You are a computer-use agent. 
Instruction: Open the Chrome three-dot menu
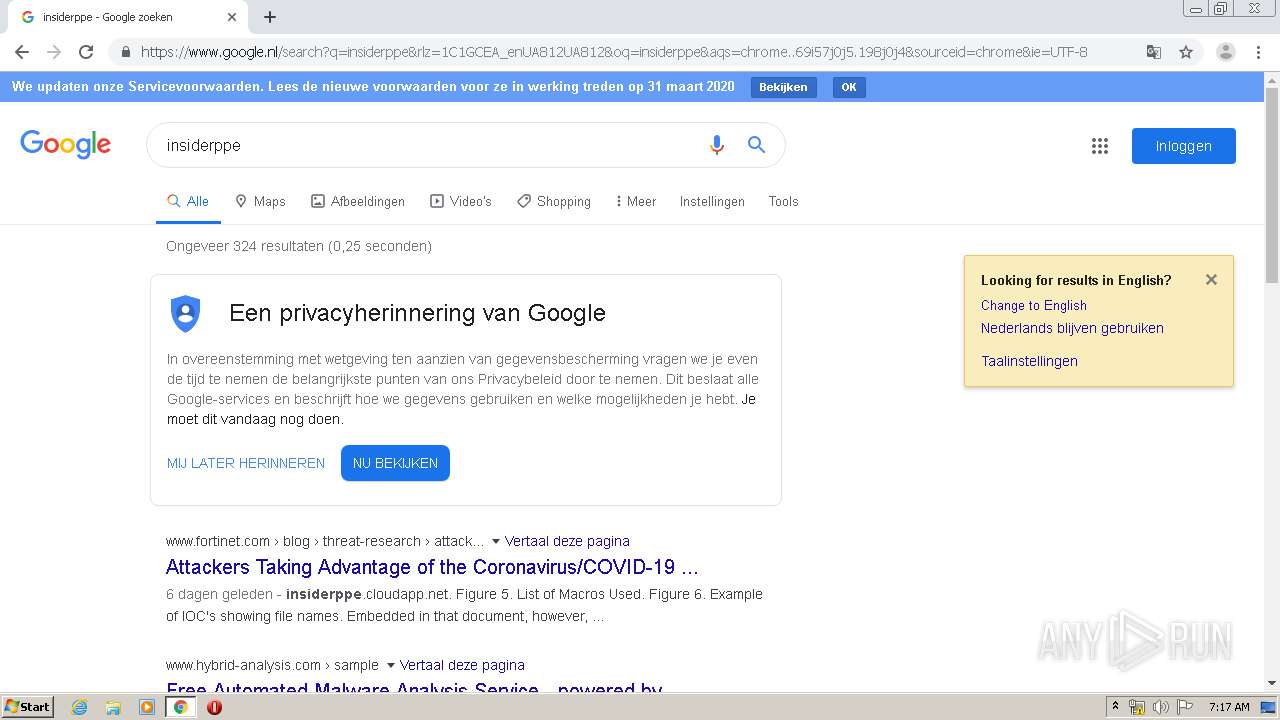pos(1258,52)
